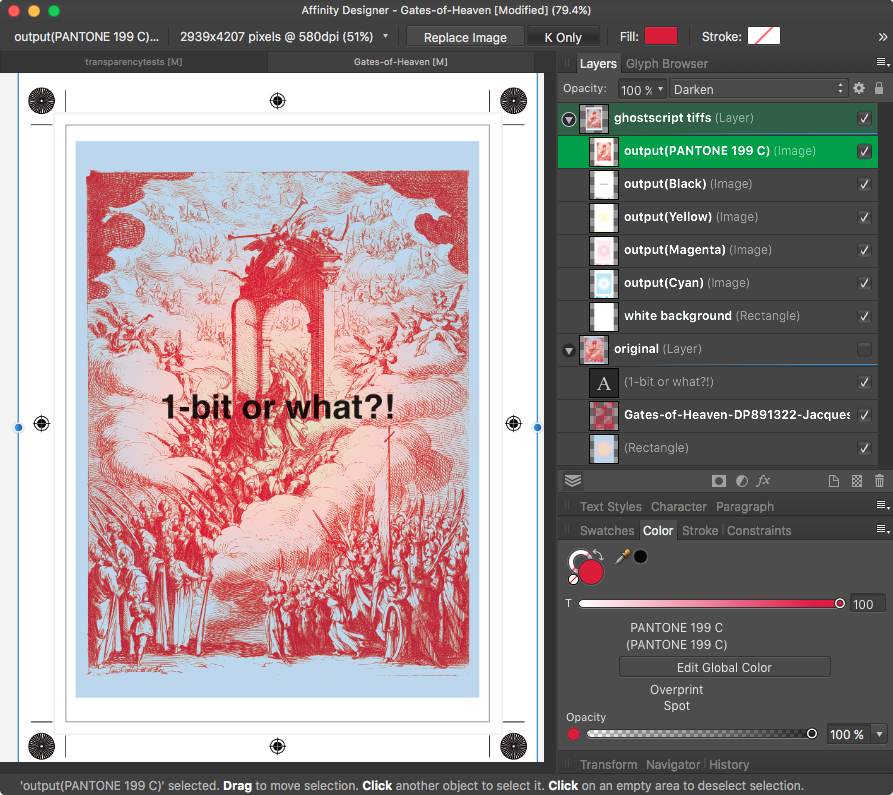Open the Navigator tab
The height and width of the screenshot is (795, 893).
click(673, 765)
